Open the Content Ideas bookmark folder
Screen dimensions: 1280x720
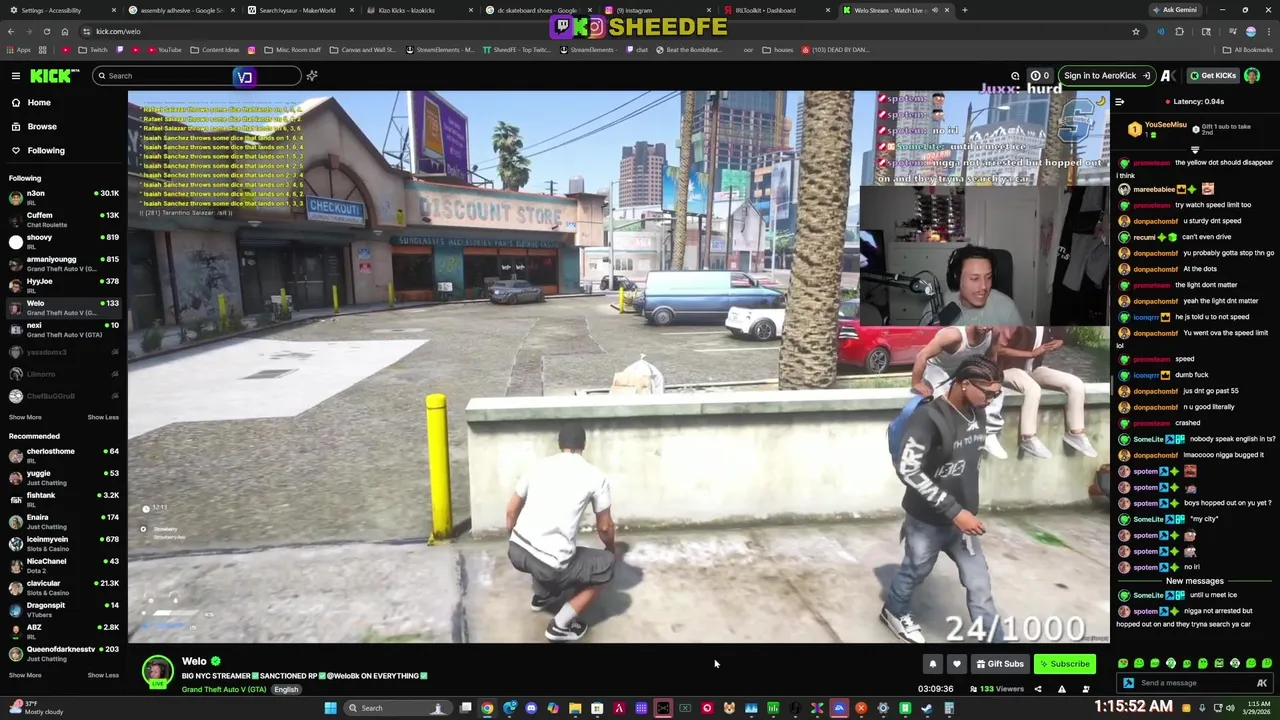click(x=214, y=50)
